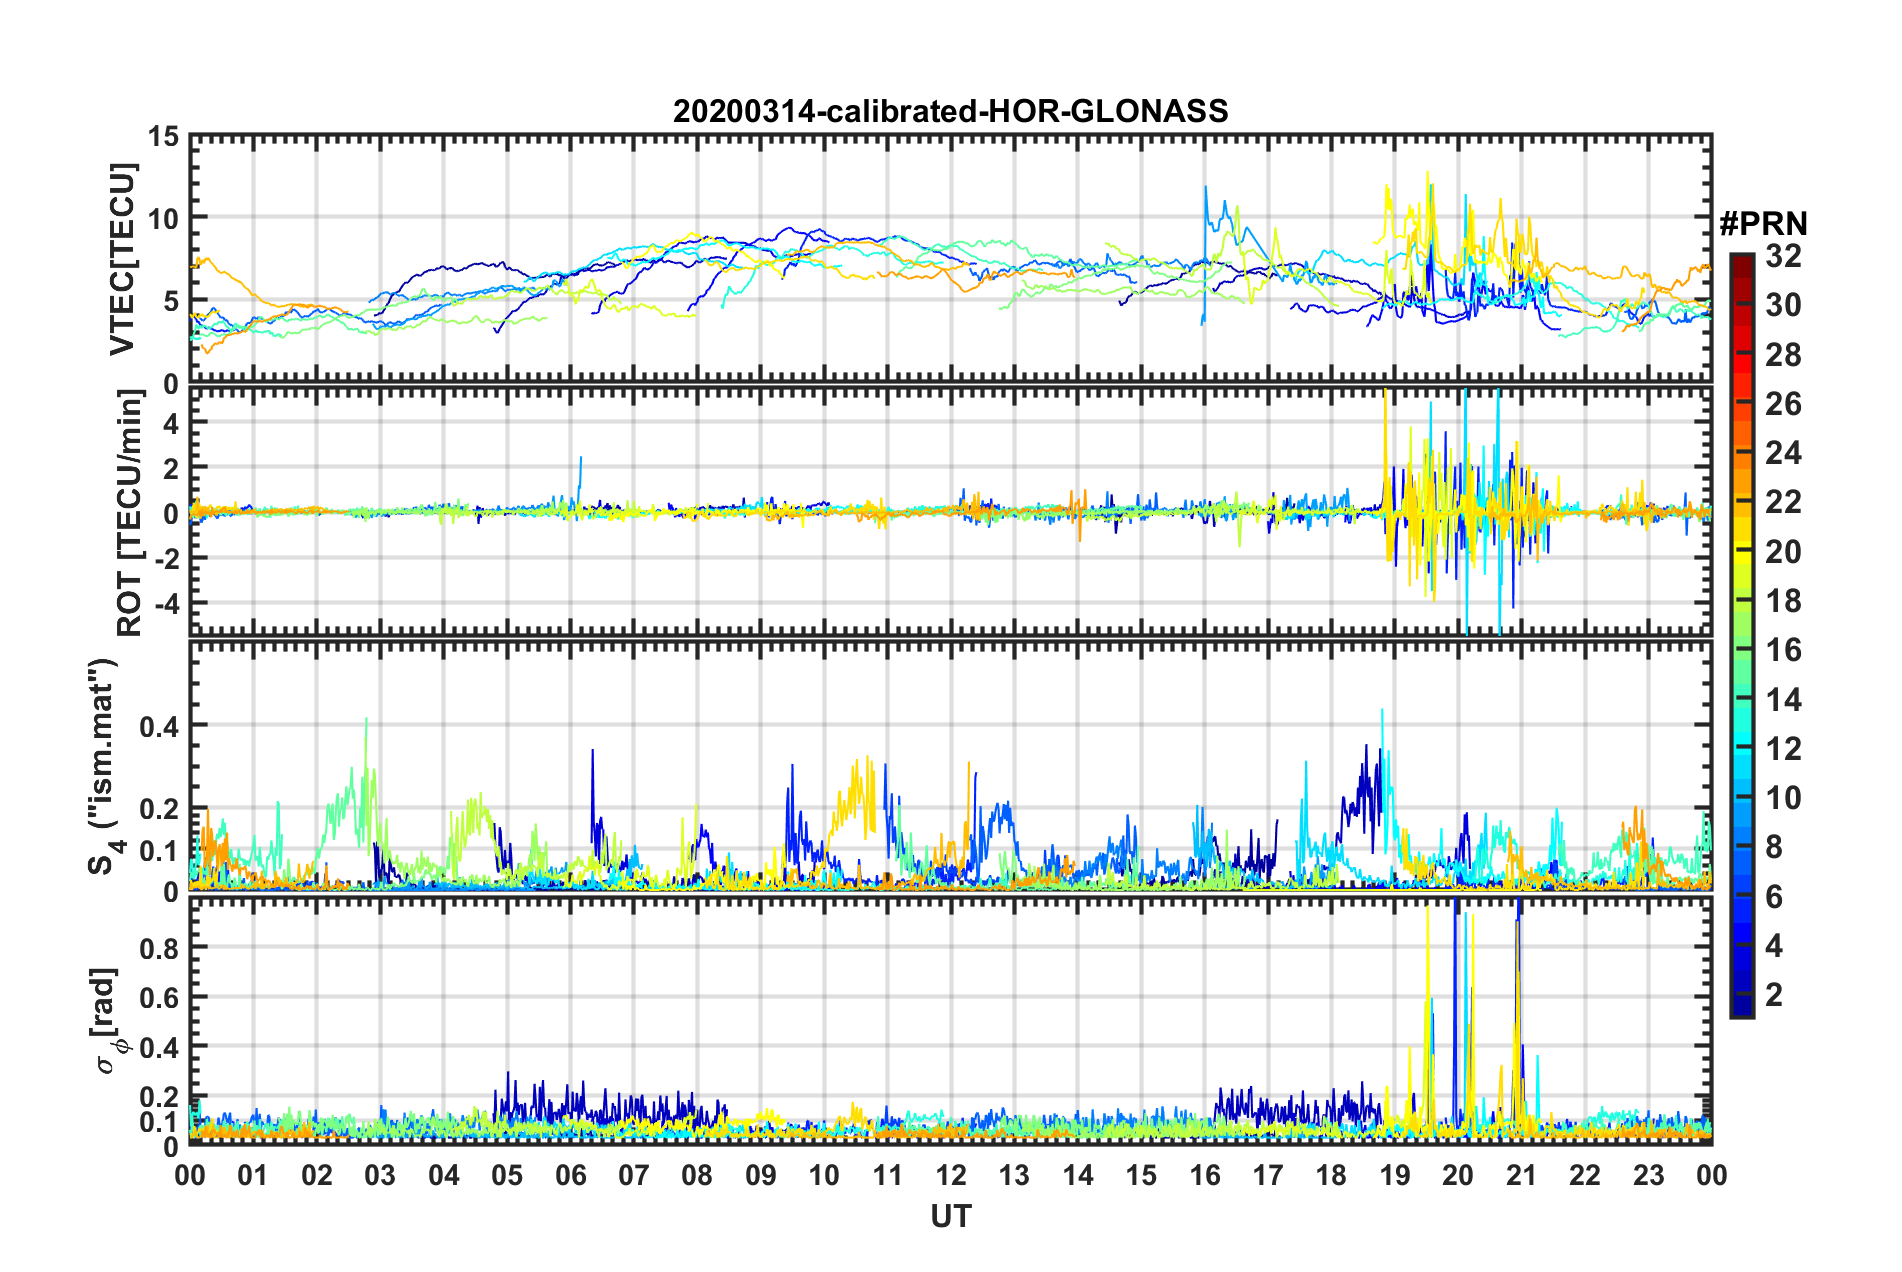1902x1272 pixels.
Task: Select the "22" label on the PRN colorbar
Action: click(1784, 502)
